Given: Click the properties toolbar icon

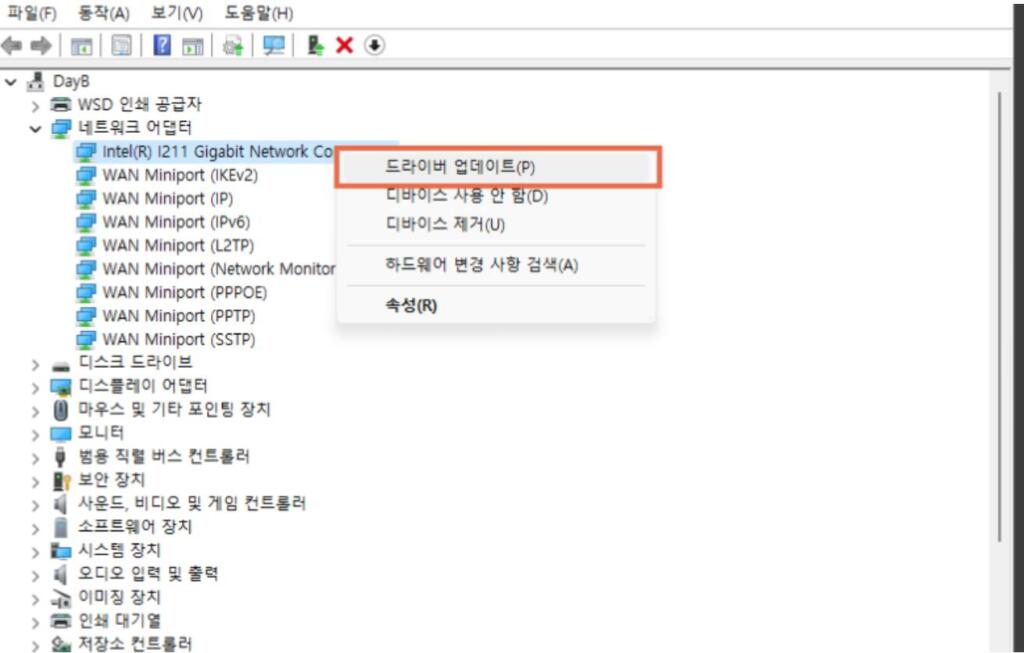Looking at the screenshot, I should tap(121, 46).
